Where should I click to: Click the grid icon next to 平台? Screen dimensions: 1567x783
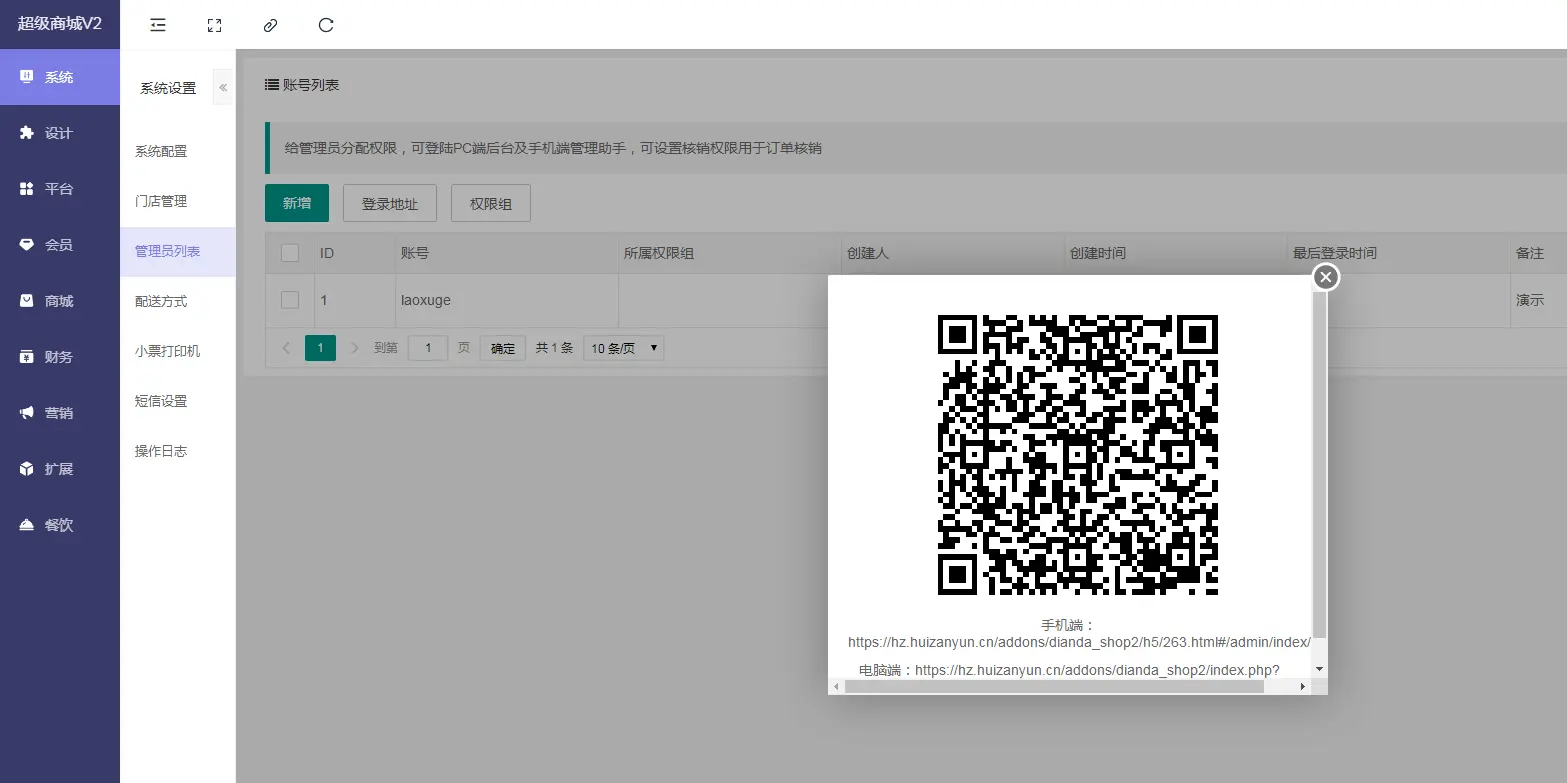27,189
